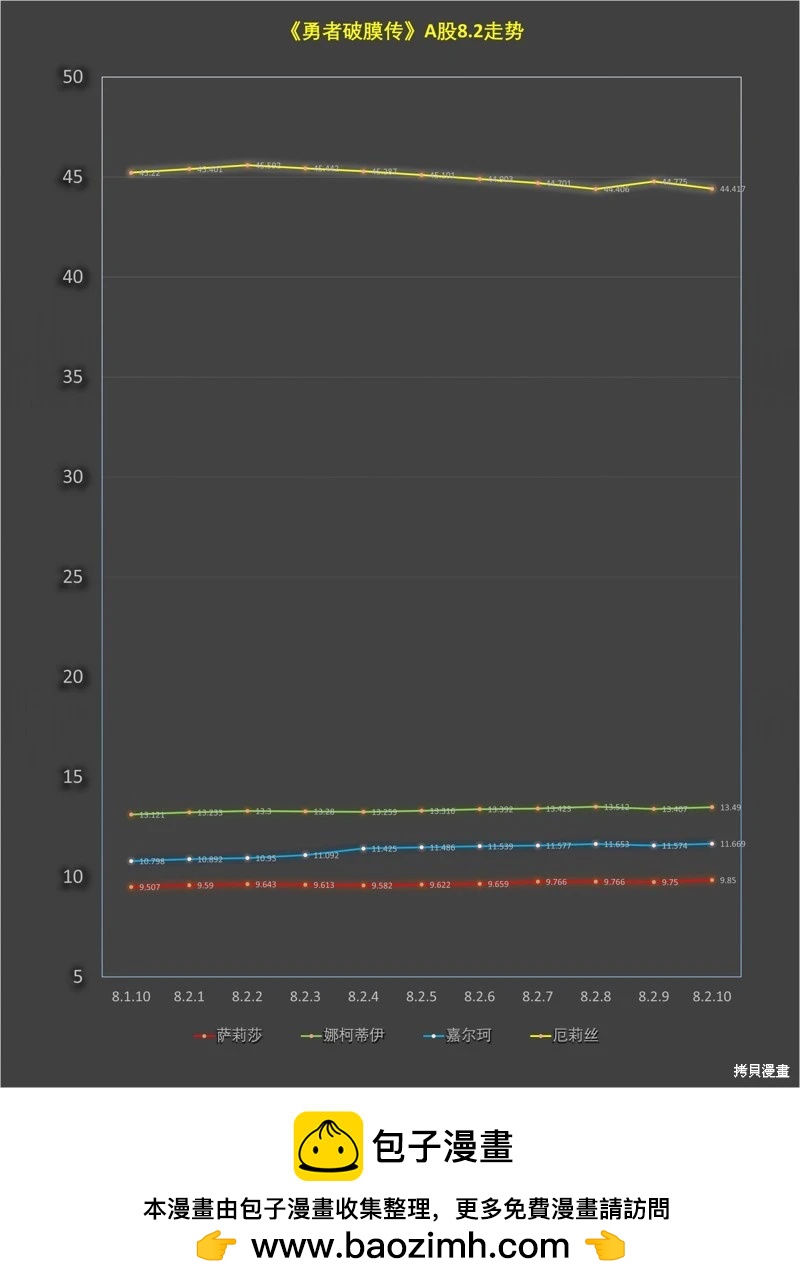Open the www.baozimh.com link
The height and width of the screenshot is (1288, 800).
(409, 1246)
